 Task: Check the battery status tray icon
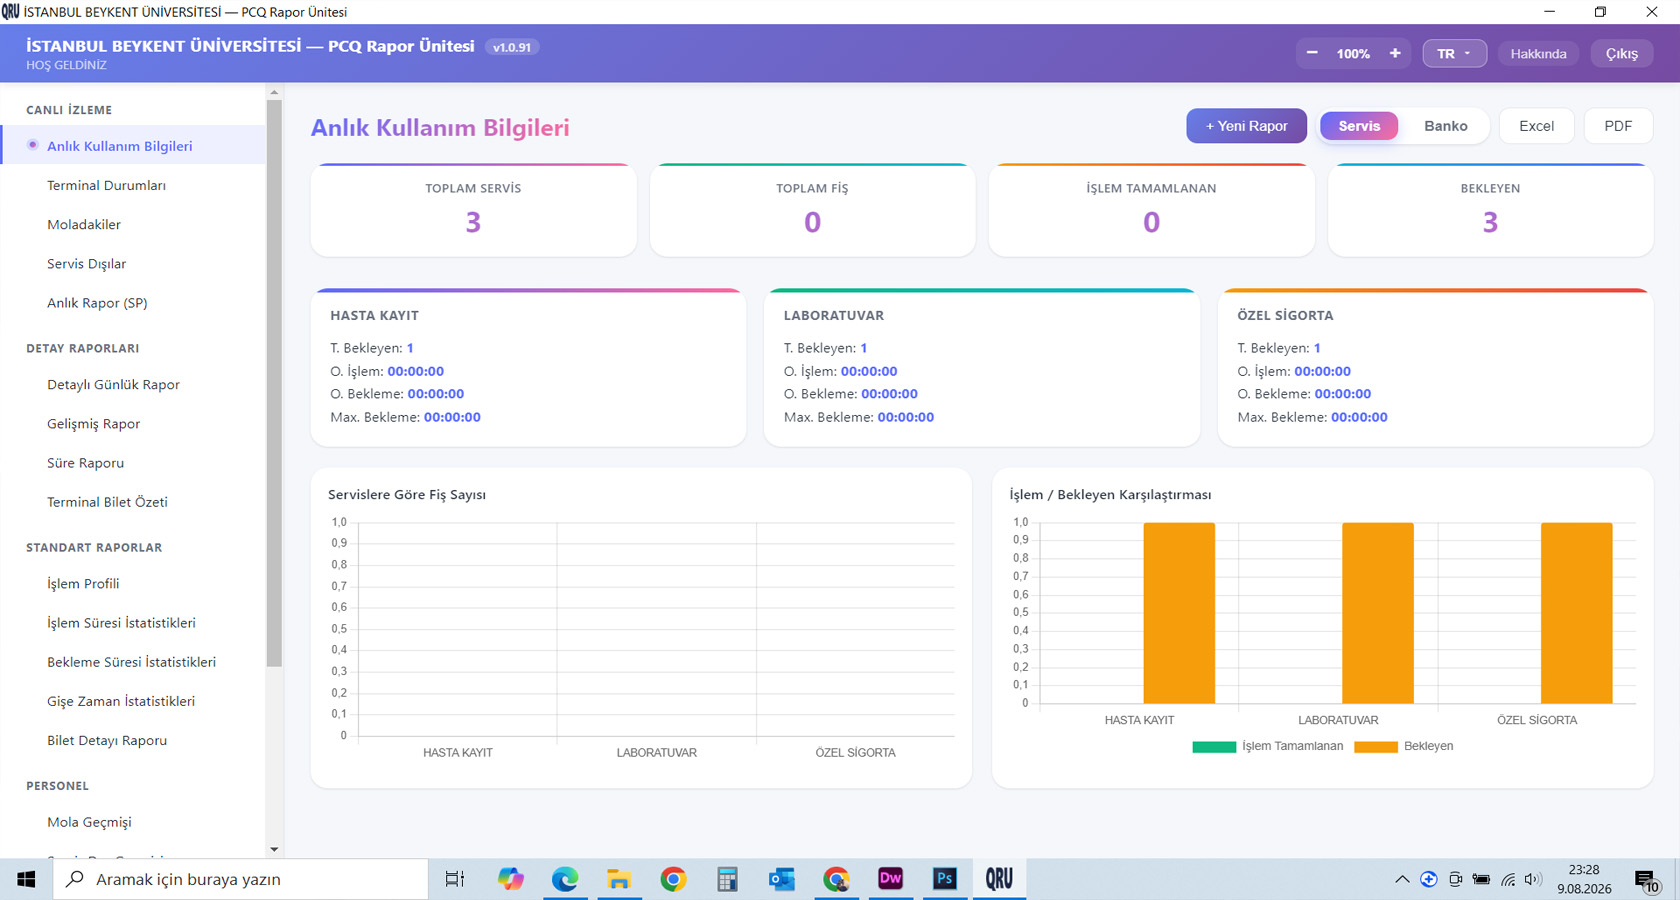coord(1481,879)
